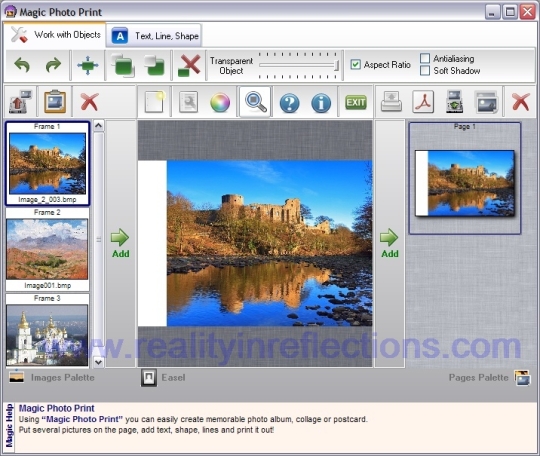Image resolution: width=540 pixels, height=456 pixels.
Task: Click the castle photo on the easel
Action: pyautogui.click(x=269, y=243)
